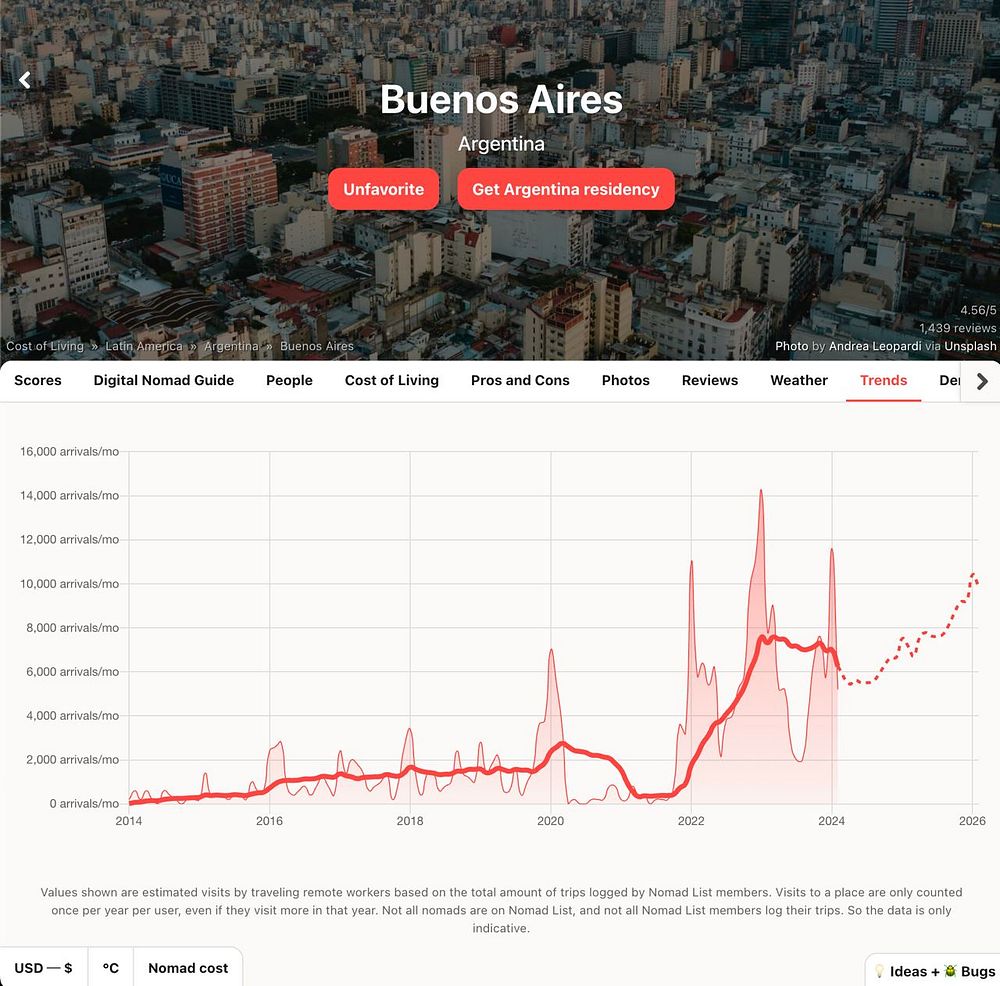Switch to the Reviews tab
Viewport: 1000px width, 986px height.
pos(710,380)
